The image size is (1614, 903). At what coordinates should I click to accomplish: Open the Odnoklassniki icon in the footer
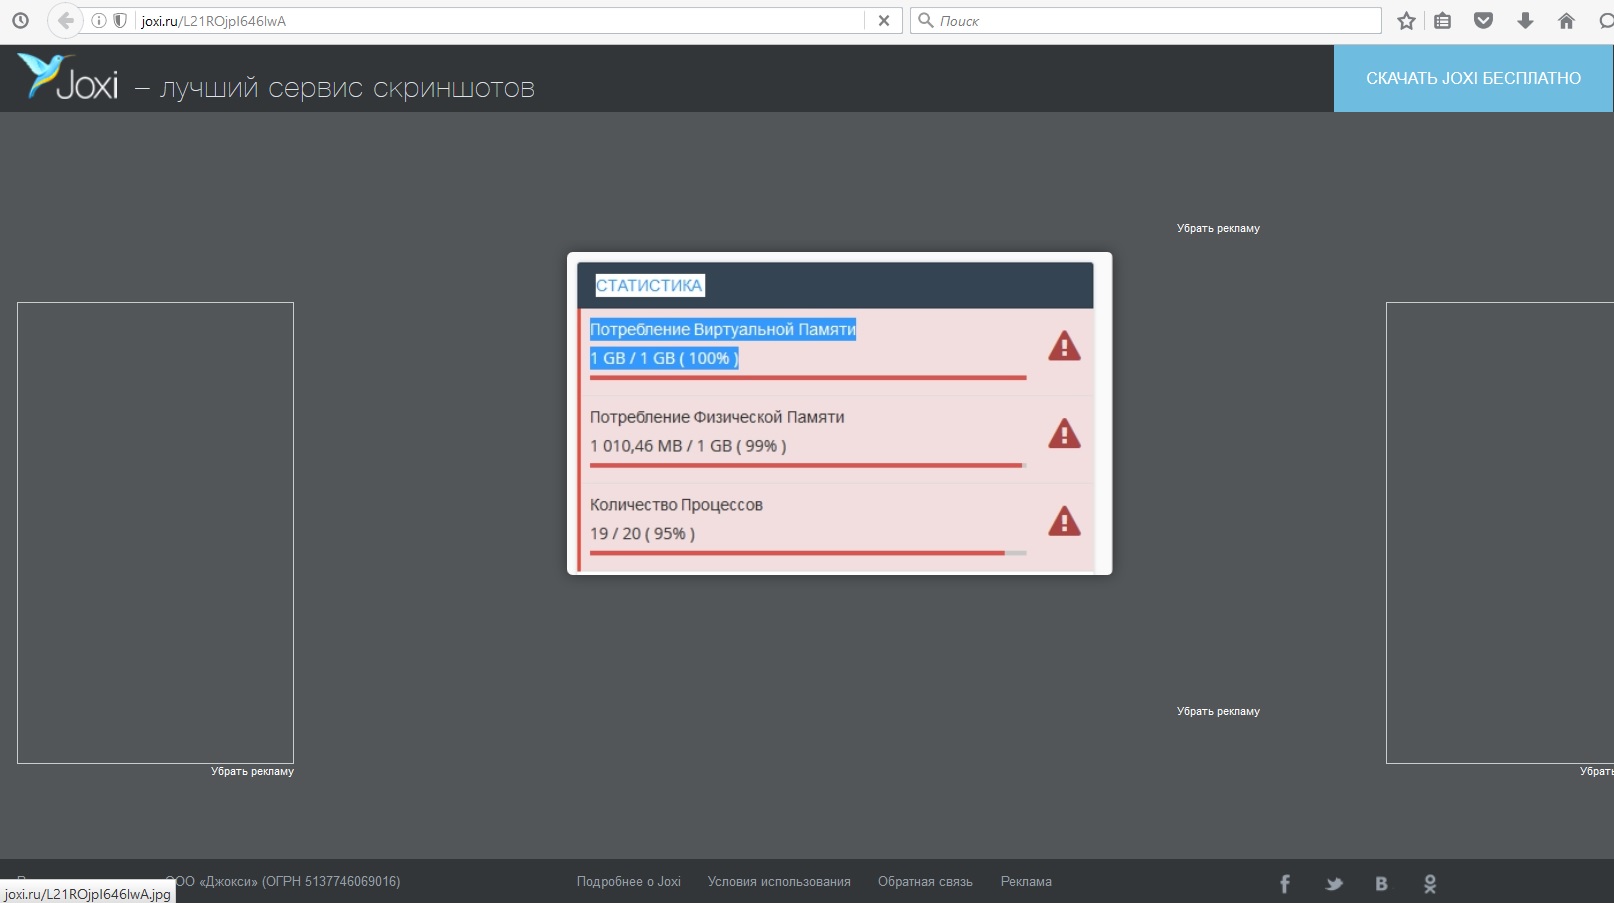(x=1430, y=884)
